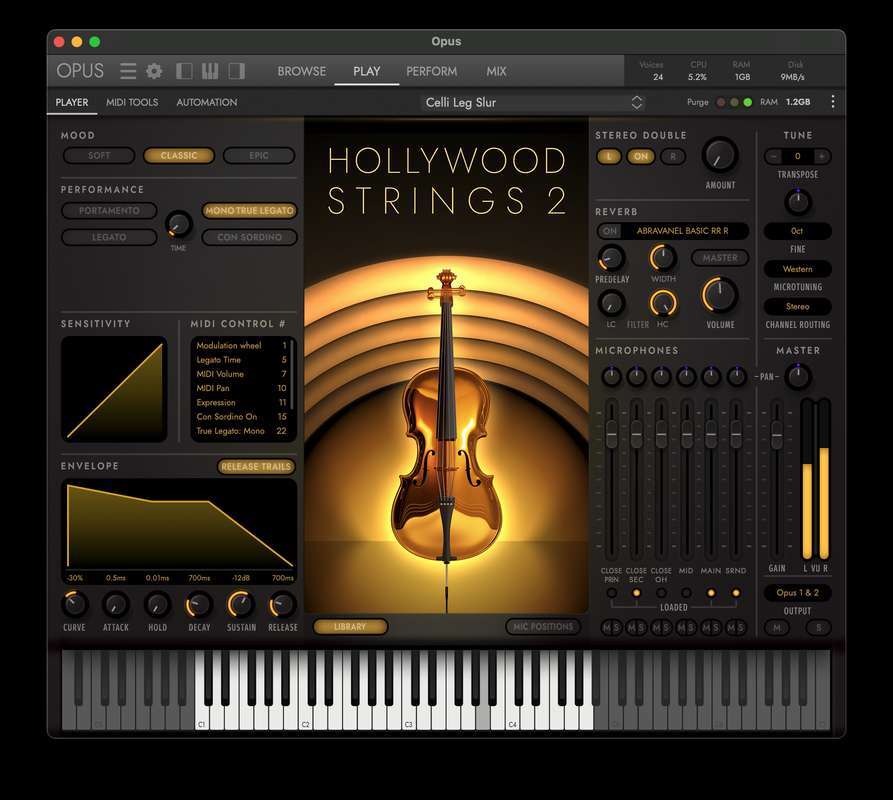This screenshot has height=800, width=893.
Task: Toggle the Close Prin mic loaded indicator
Action: tap(611, 593)
